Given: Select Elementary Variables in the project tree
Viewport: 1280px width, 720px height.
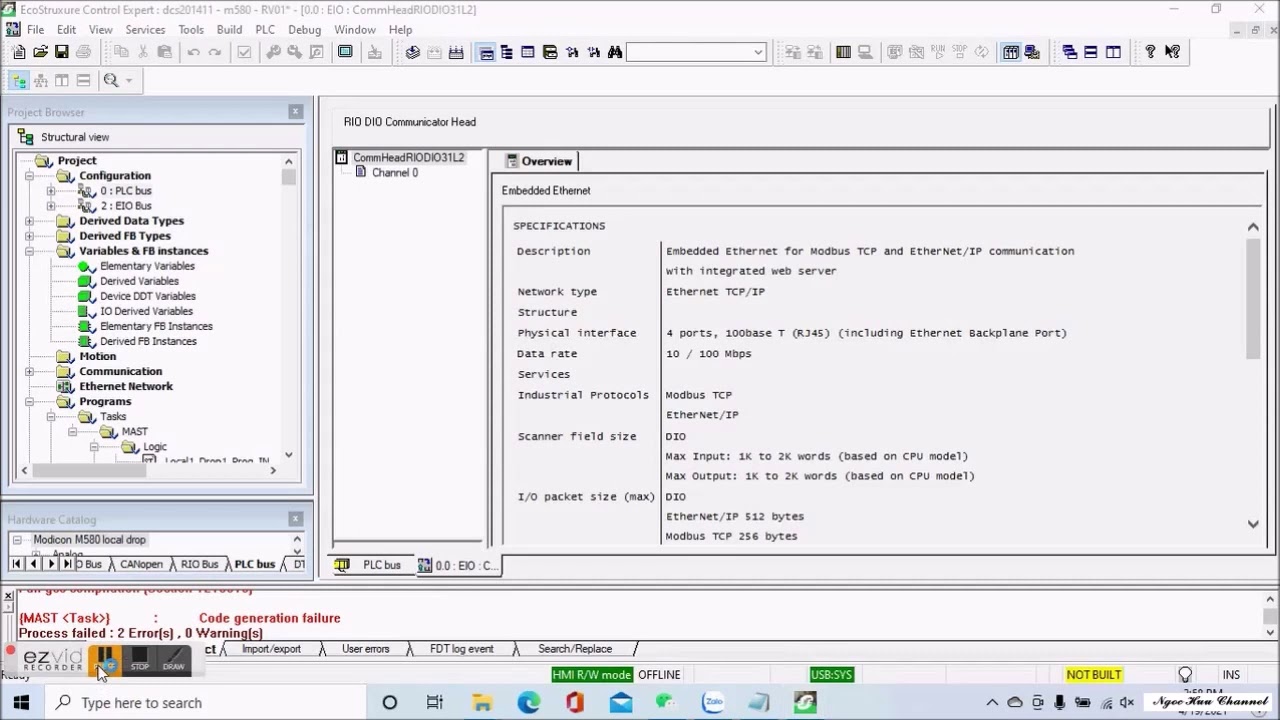Looking at the screenshot, I should 147,266.
